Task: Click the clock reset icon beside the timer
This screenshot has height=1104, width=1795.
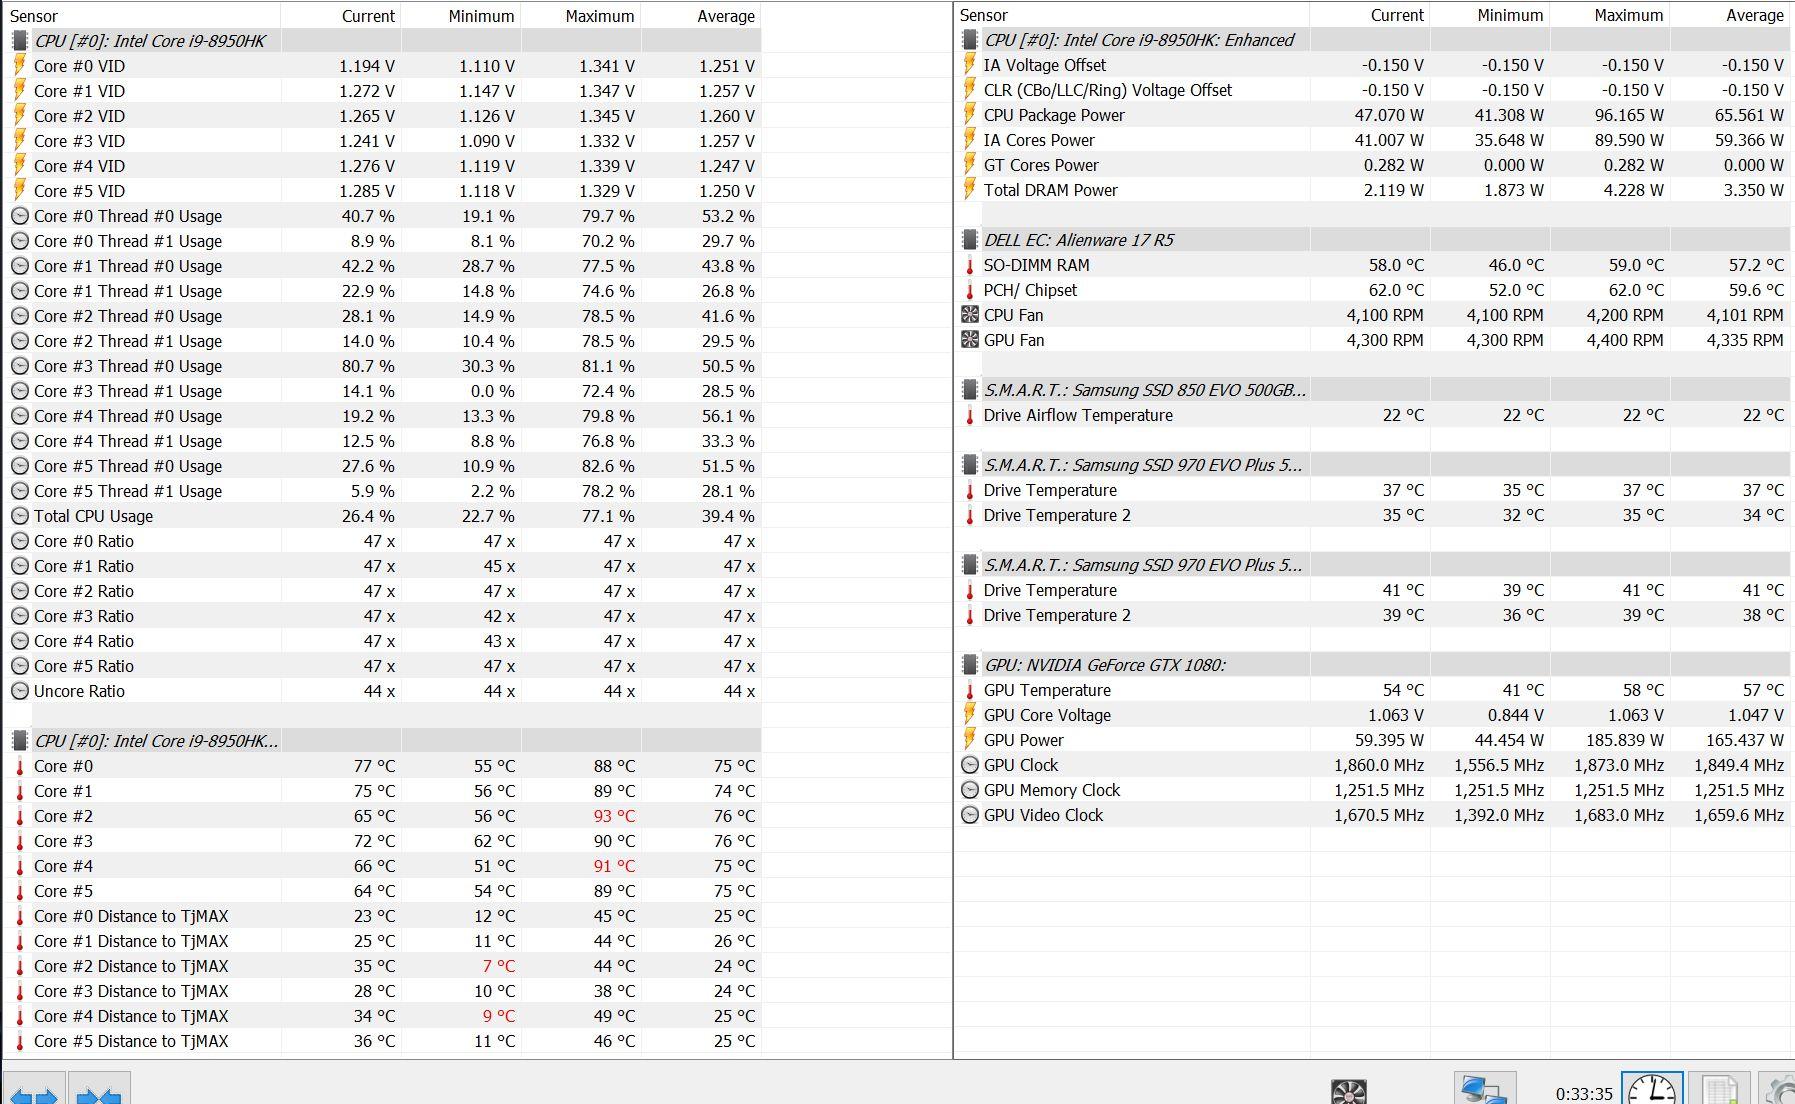Action: click(1652, 1090)
